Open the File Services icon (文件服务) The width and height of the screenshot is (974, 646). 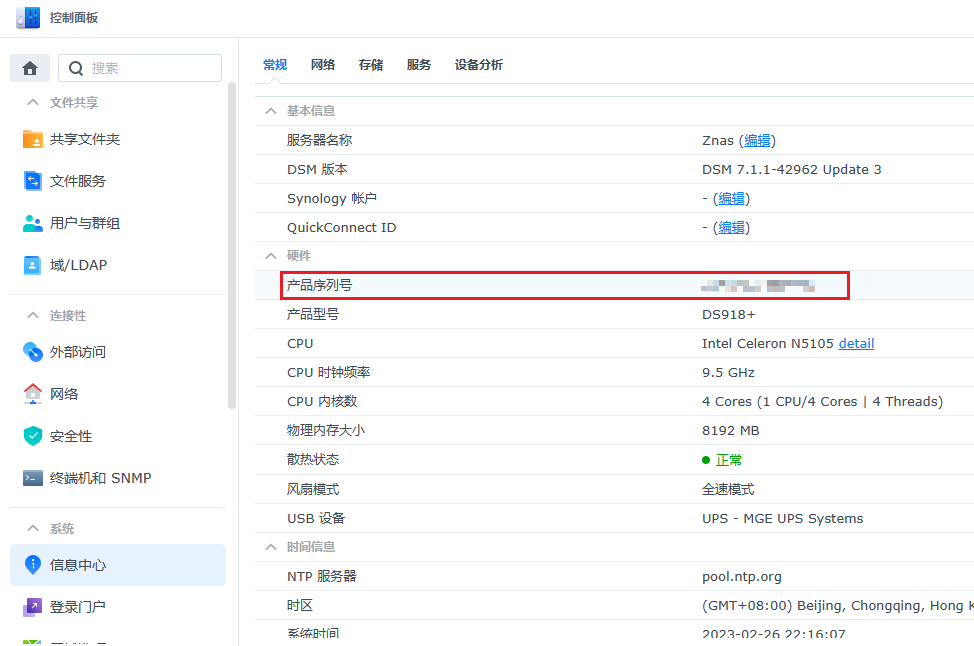(x=32, y=181)
